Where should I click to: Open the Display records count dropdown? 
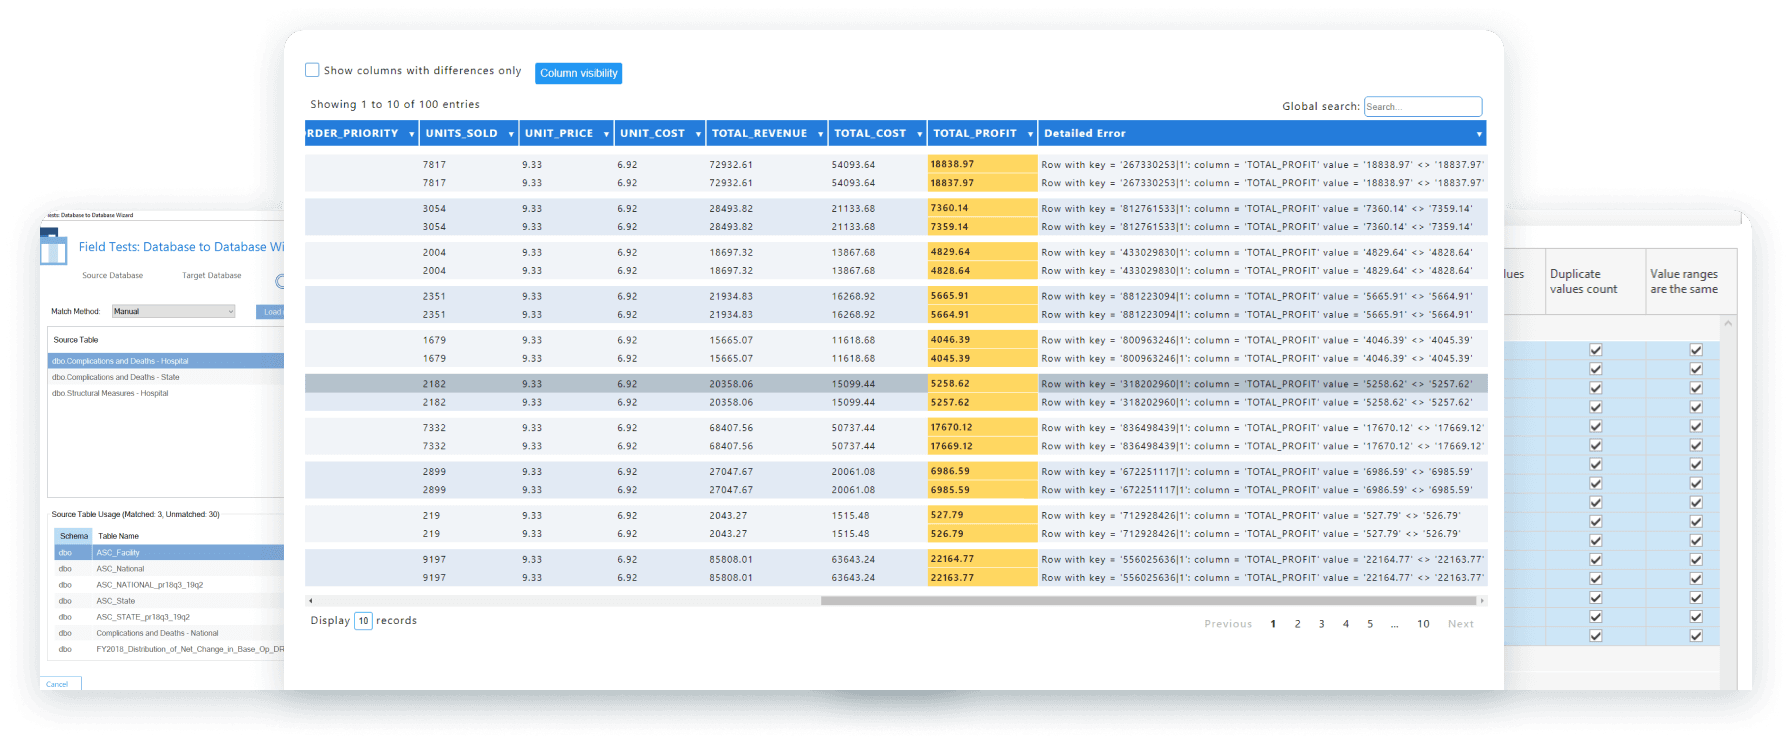point(363,621)
